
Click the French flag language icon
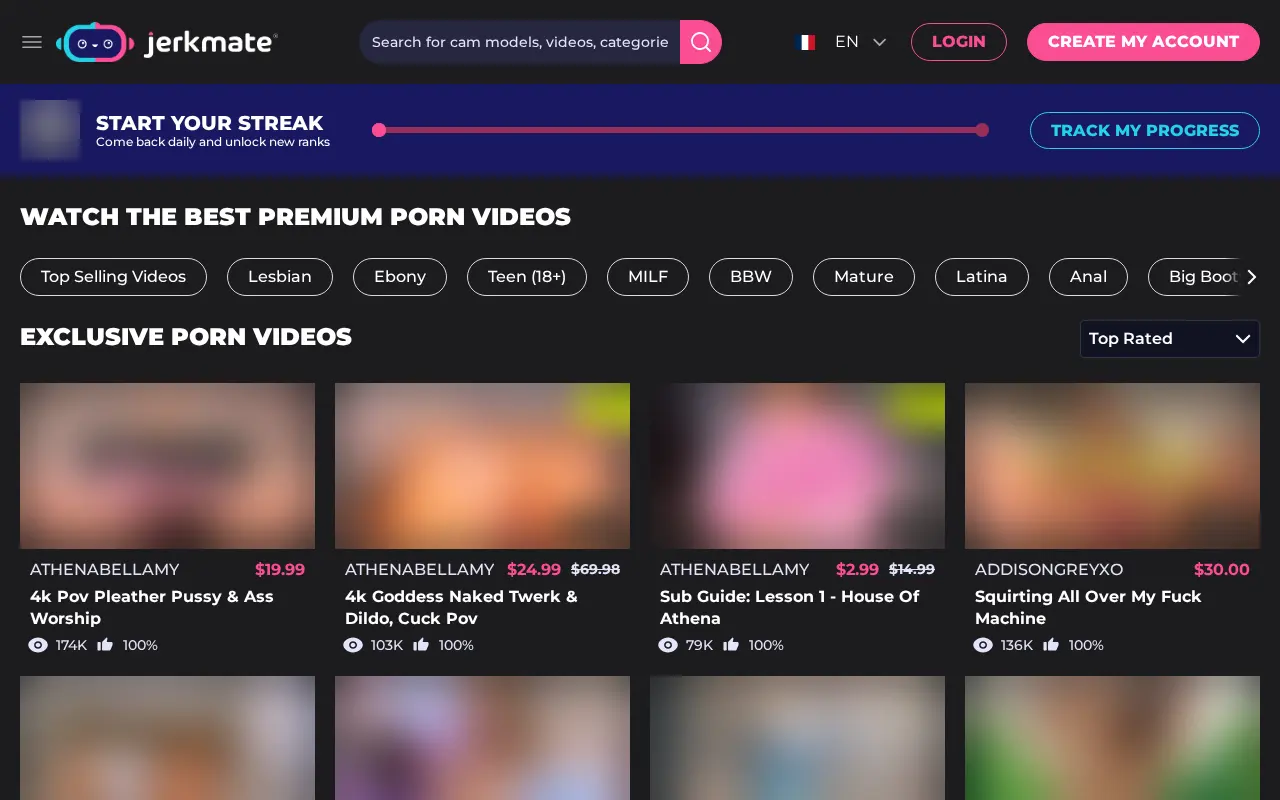[x=805, y=42]
